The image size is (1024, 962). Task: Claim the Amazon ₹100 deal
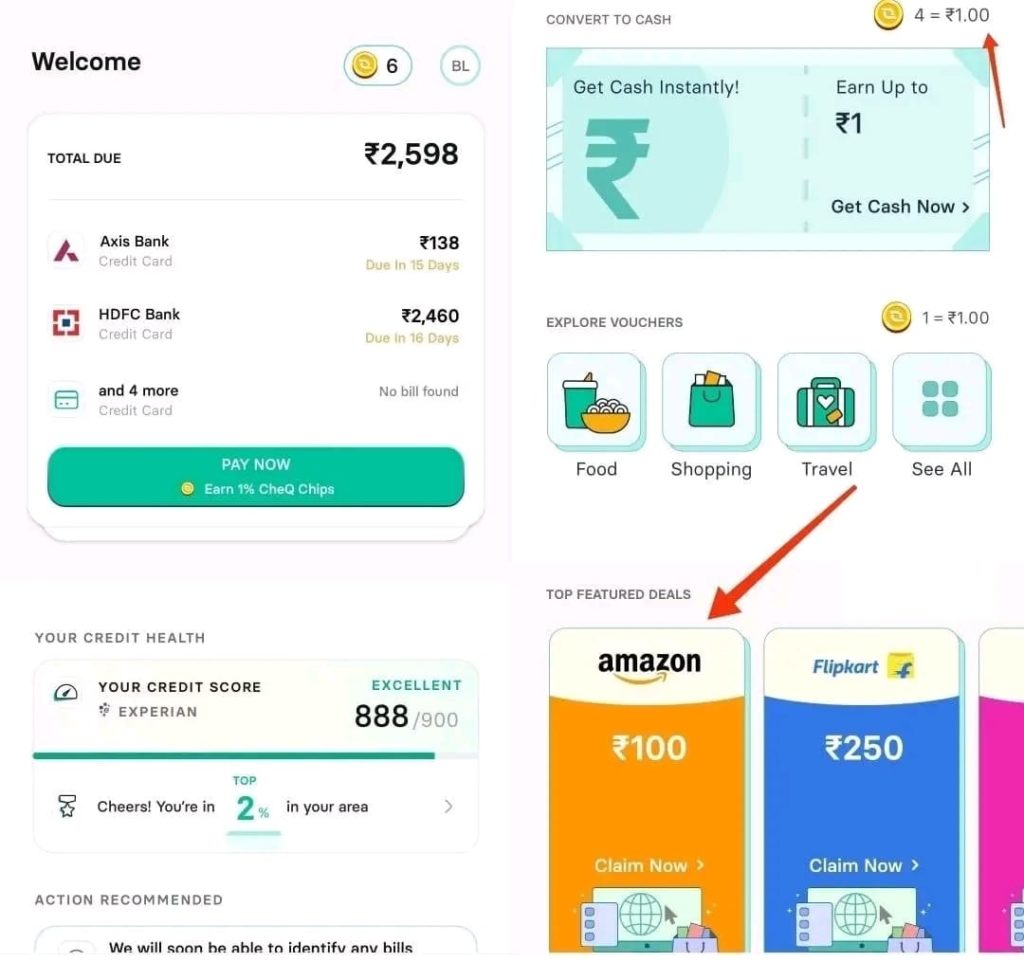point(648,865)
